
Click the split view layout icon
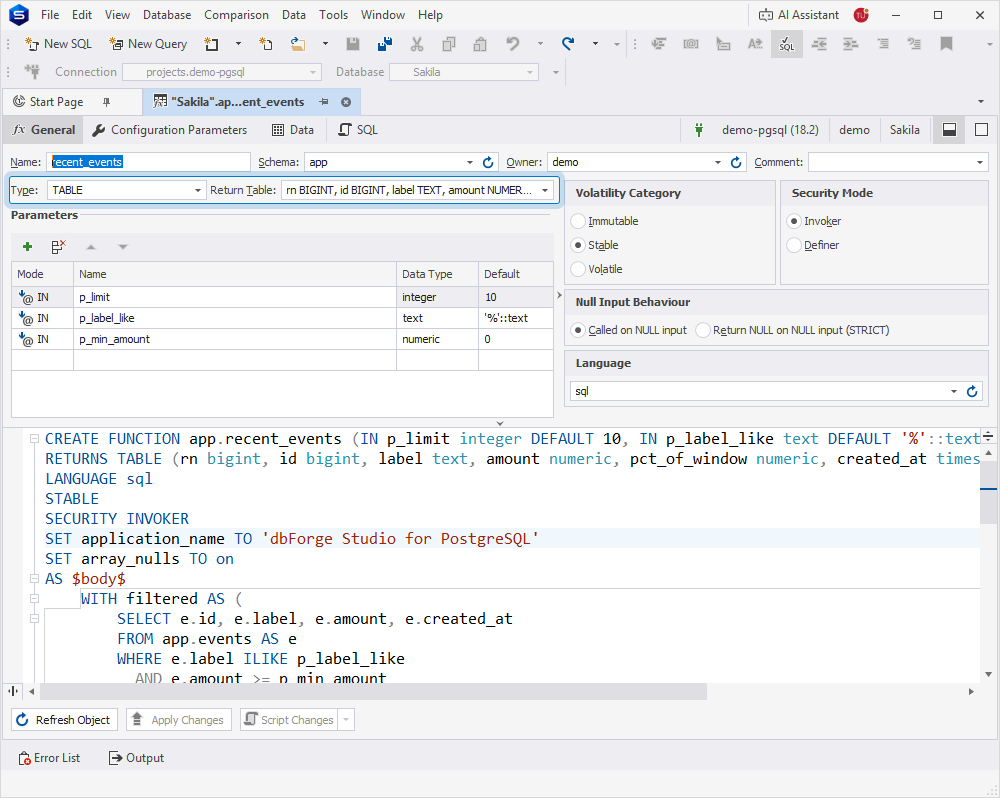pos(949,130)
